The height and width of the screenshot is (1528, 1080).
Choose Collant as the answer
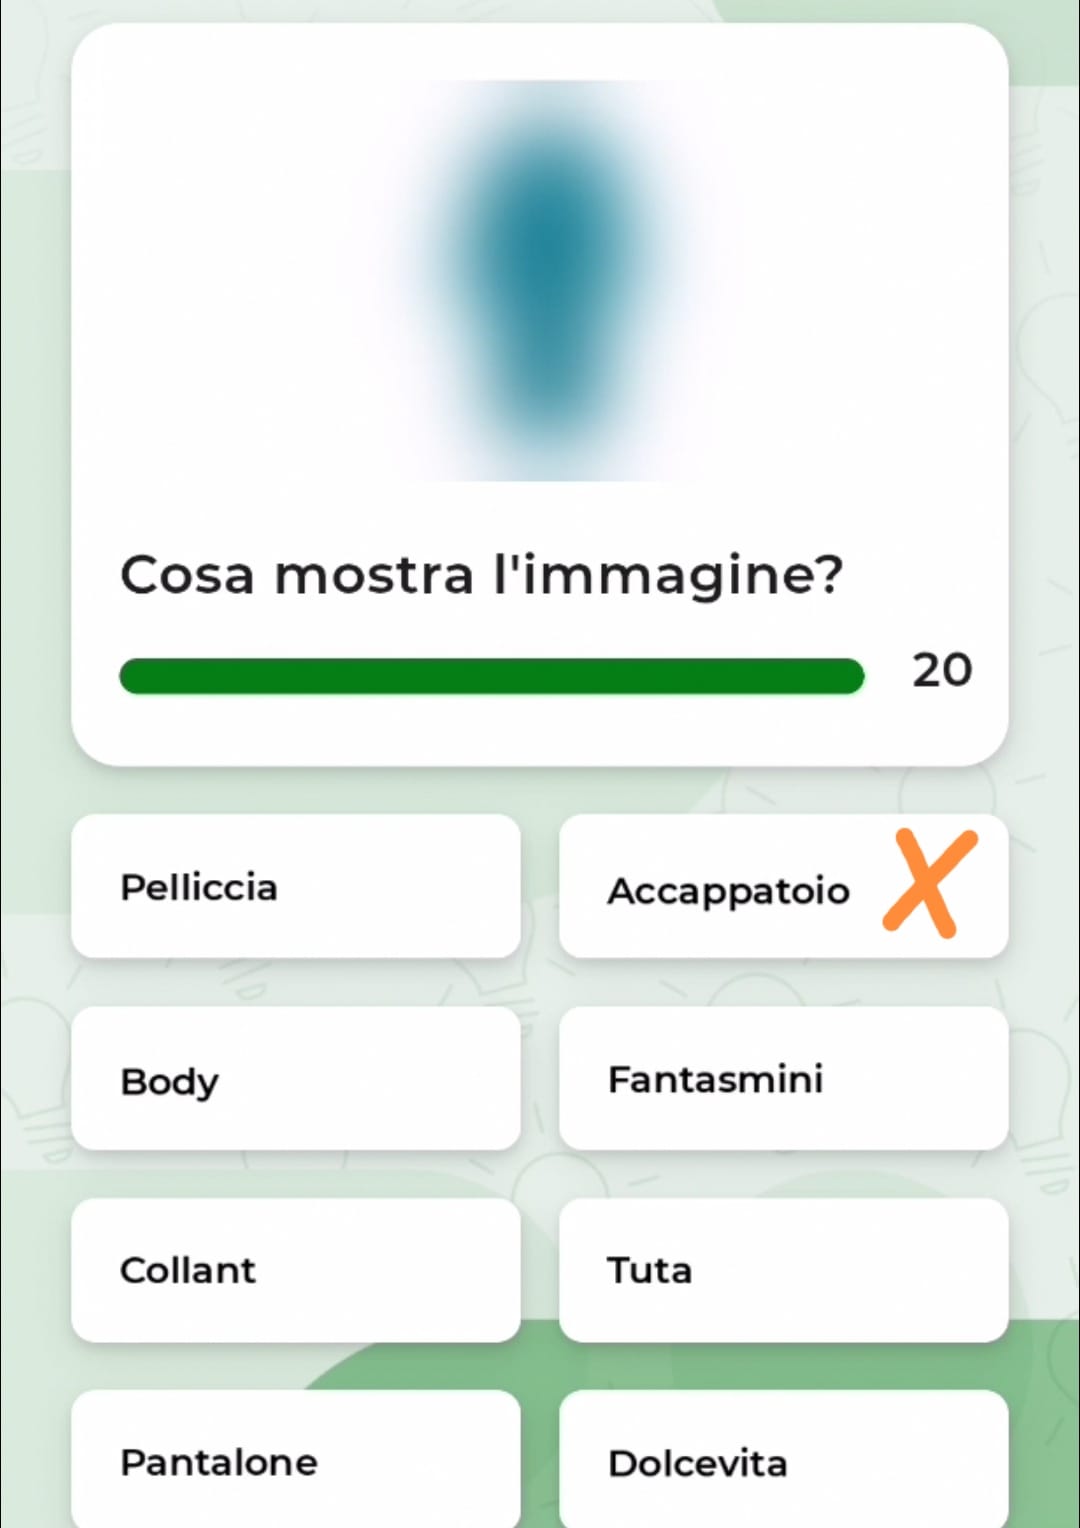point(296,1271)
